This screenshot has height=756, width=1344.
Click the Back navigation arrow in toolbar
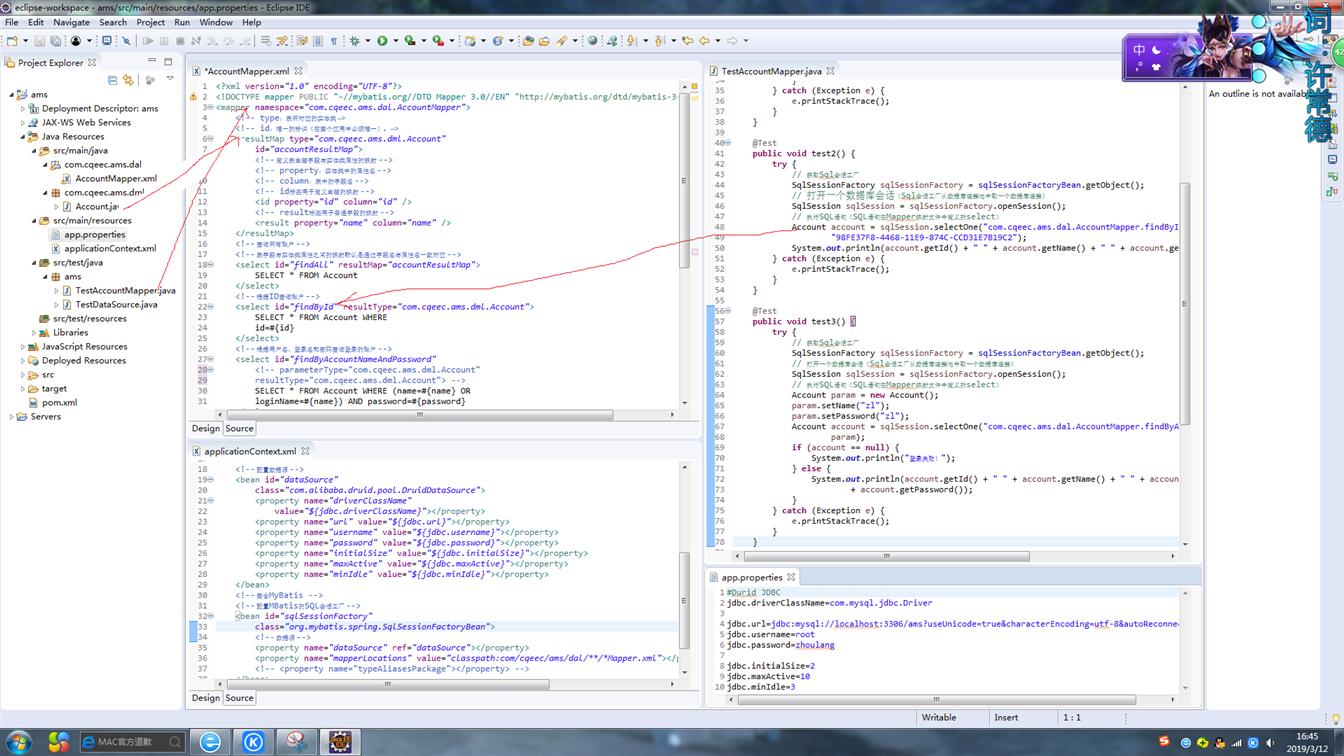pyautogui.click(x=704, y=41)
